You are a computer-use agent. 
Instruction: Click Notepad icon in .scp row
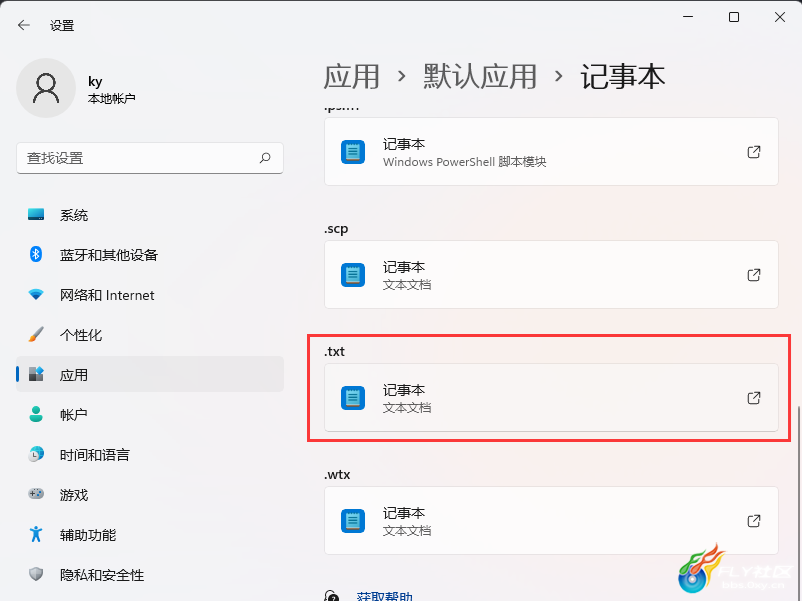[353, 275]
